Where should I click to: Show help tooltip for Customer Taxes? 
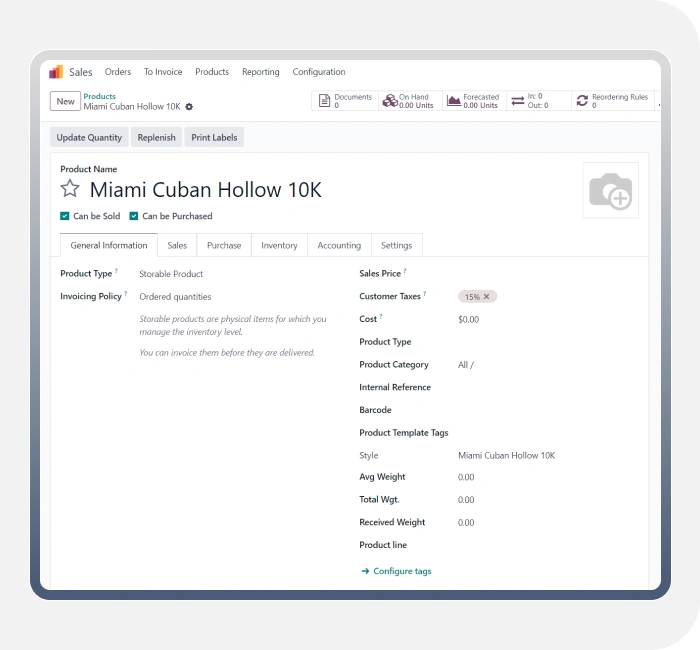click(425, 293)
